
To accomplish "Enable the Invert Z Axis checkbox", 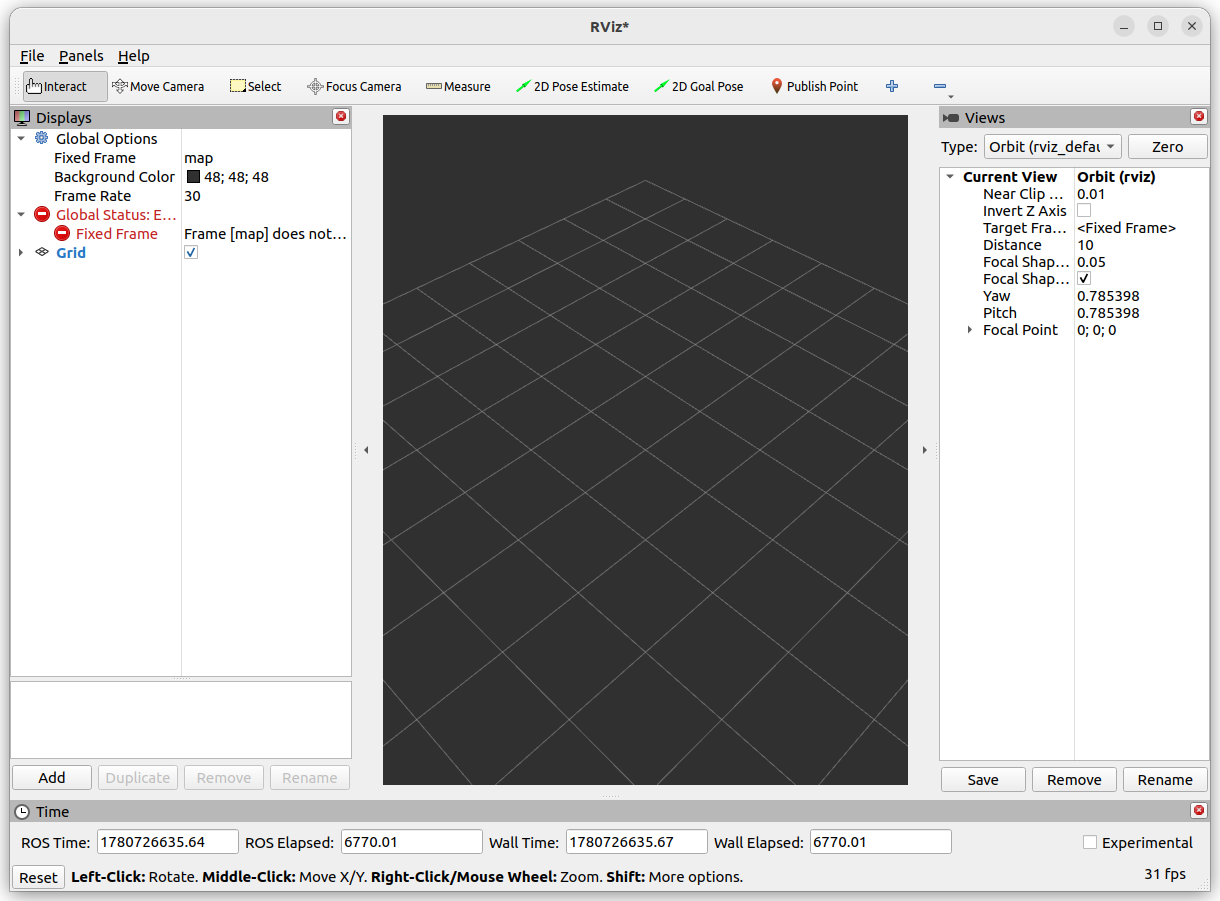I will click(x=1084, y=211).
